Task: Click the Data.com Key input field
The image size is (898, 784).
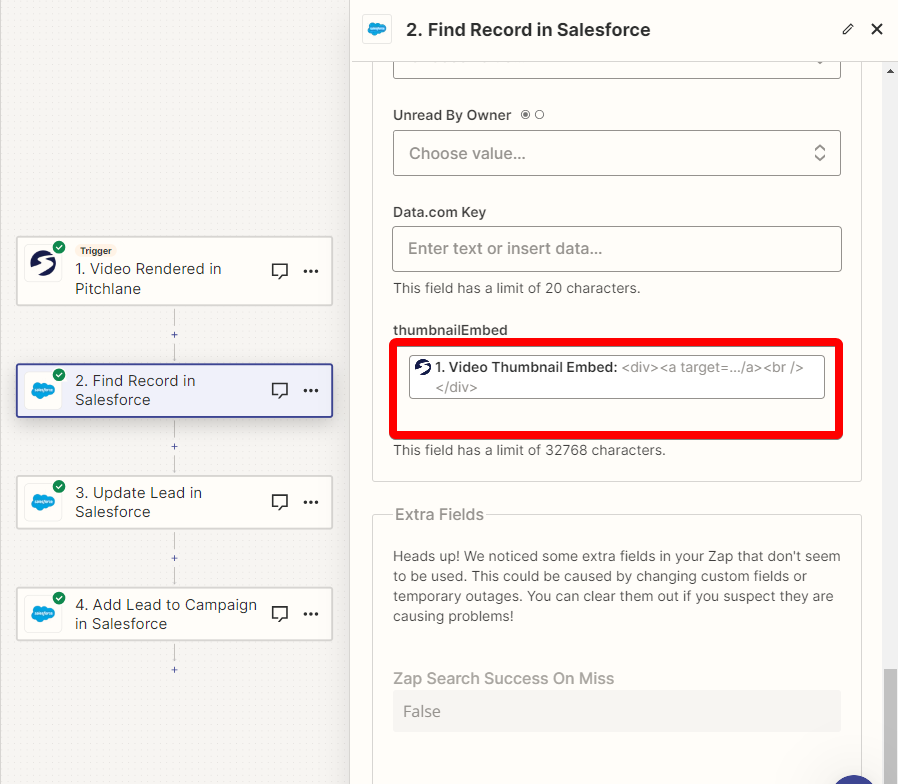Action: [617, 249]
